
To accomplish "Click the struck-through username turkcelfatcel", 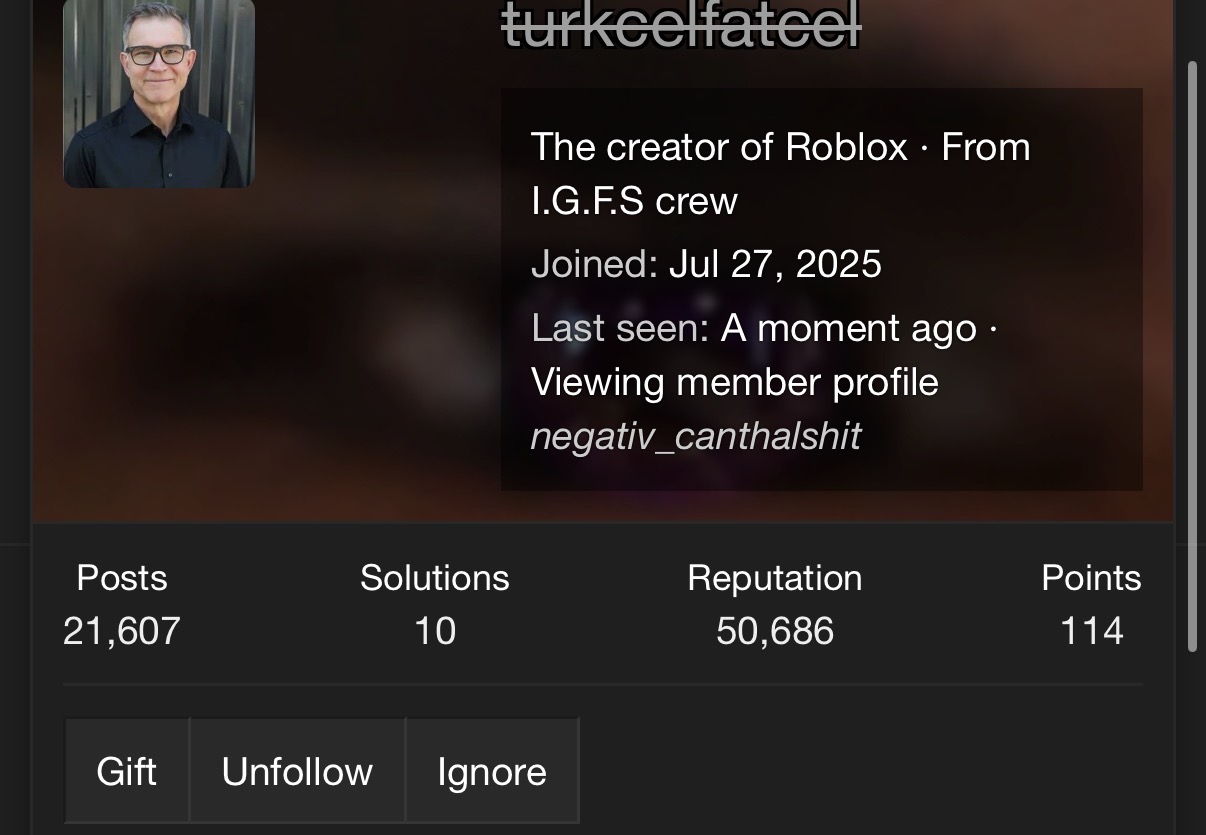I will coord(680,25).
